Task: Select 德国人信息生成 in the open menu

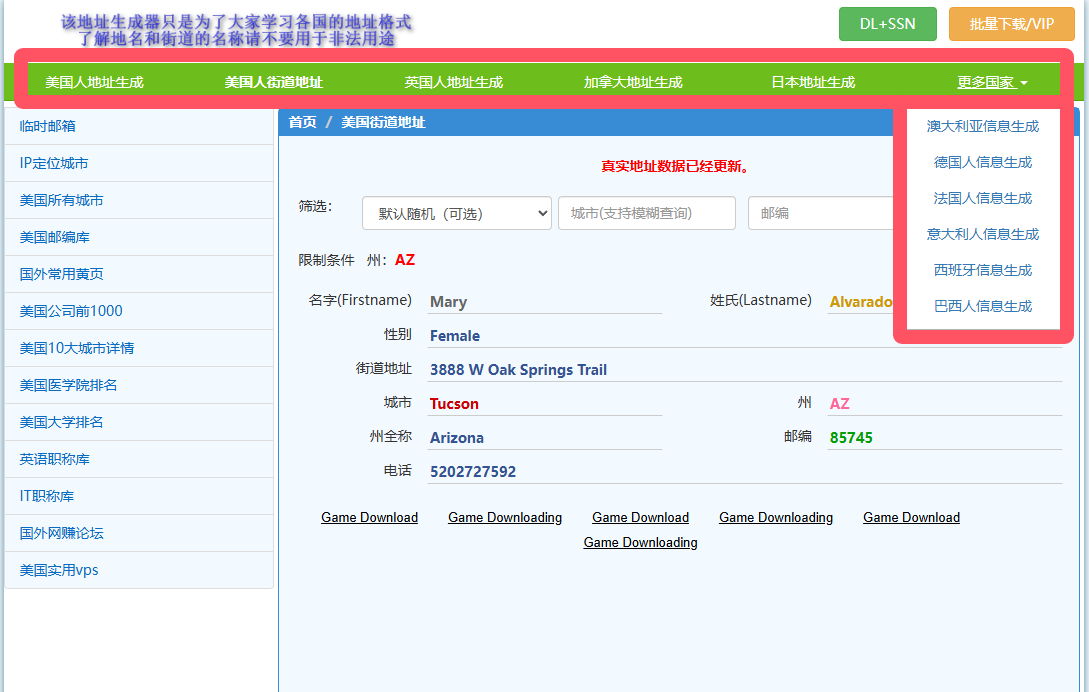Action: 983,162
